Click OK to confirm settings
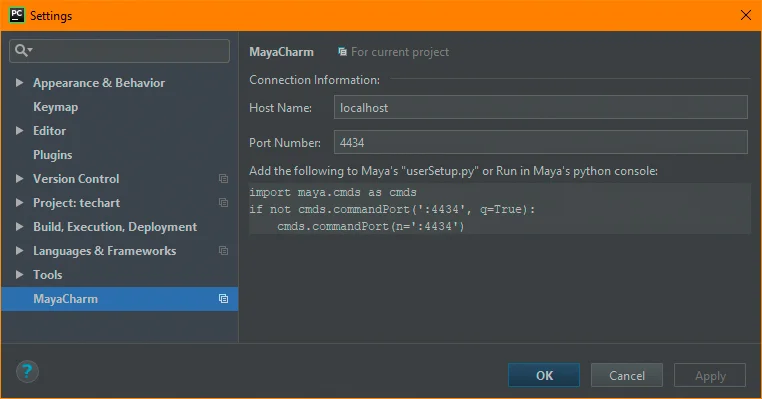The image size is (762, 399). point(544,375)
